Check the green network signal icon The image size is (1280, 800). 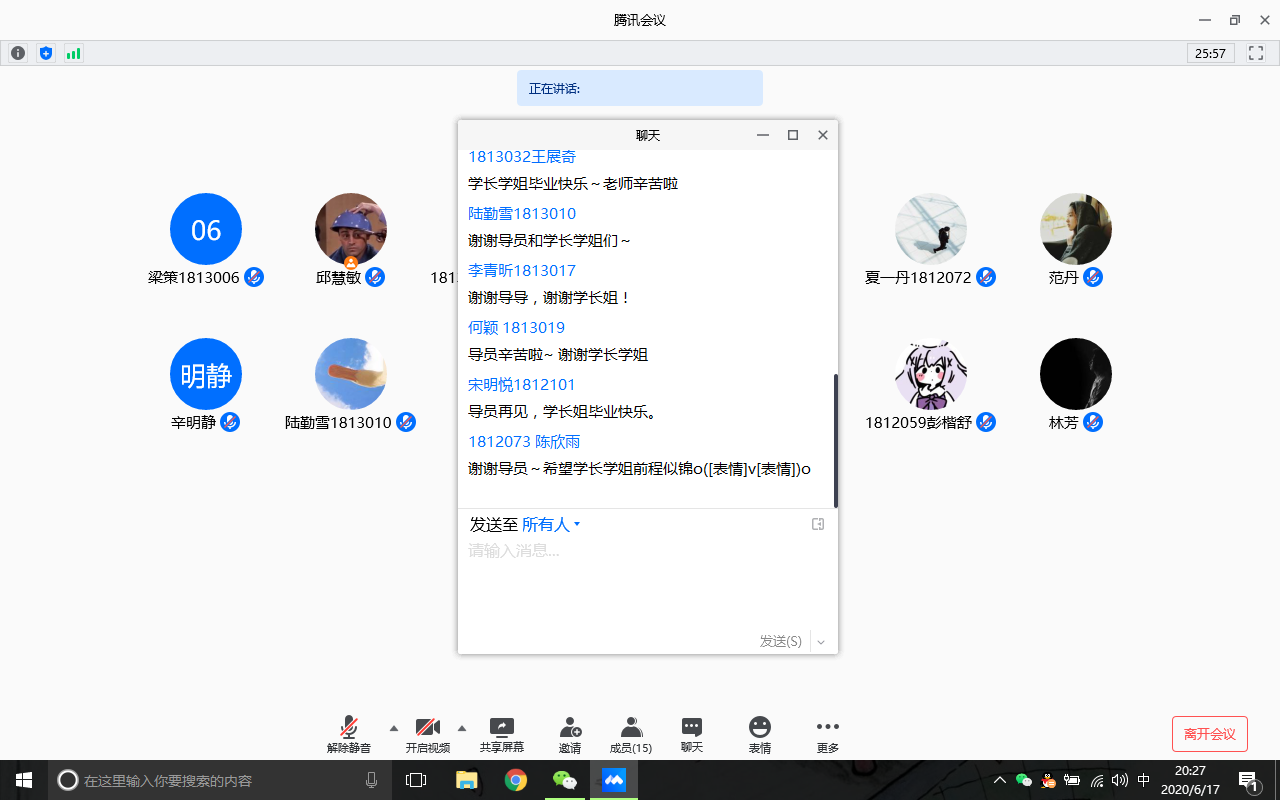tap(73, 53)
